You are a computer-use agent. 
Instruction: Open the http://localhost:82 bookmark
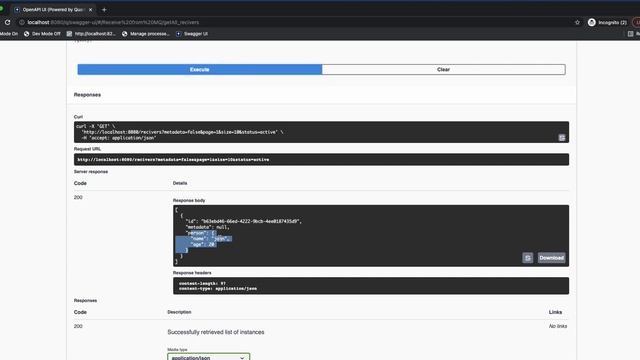[91, 34]
